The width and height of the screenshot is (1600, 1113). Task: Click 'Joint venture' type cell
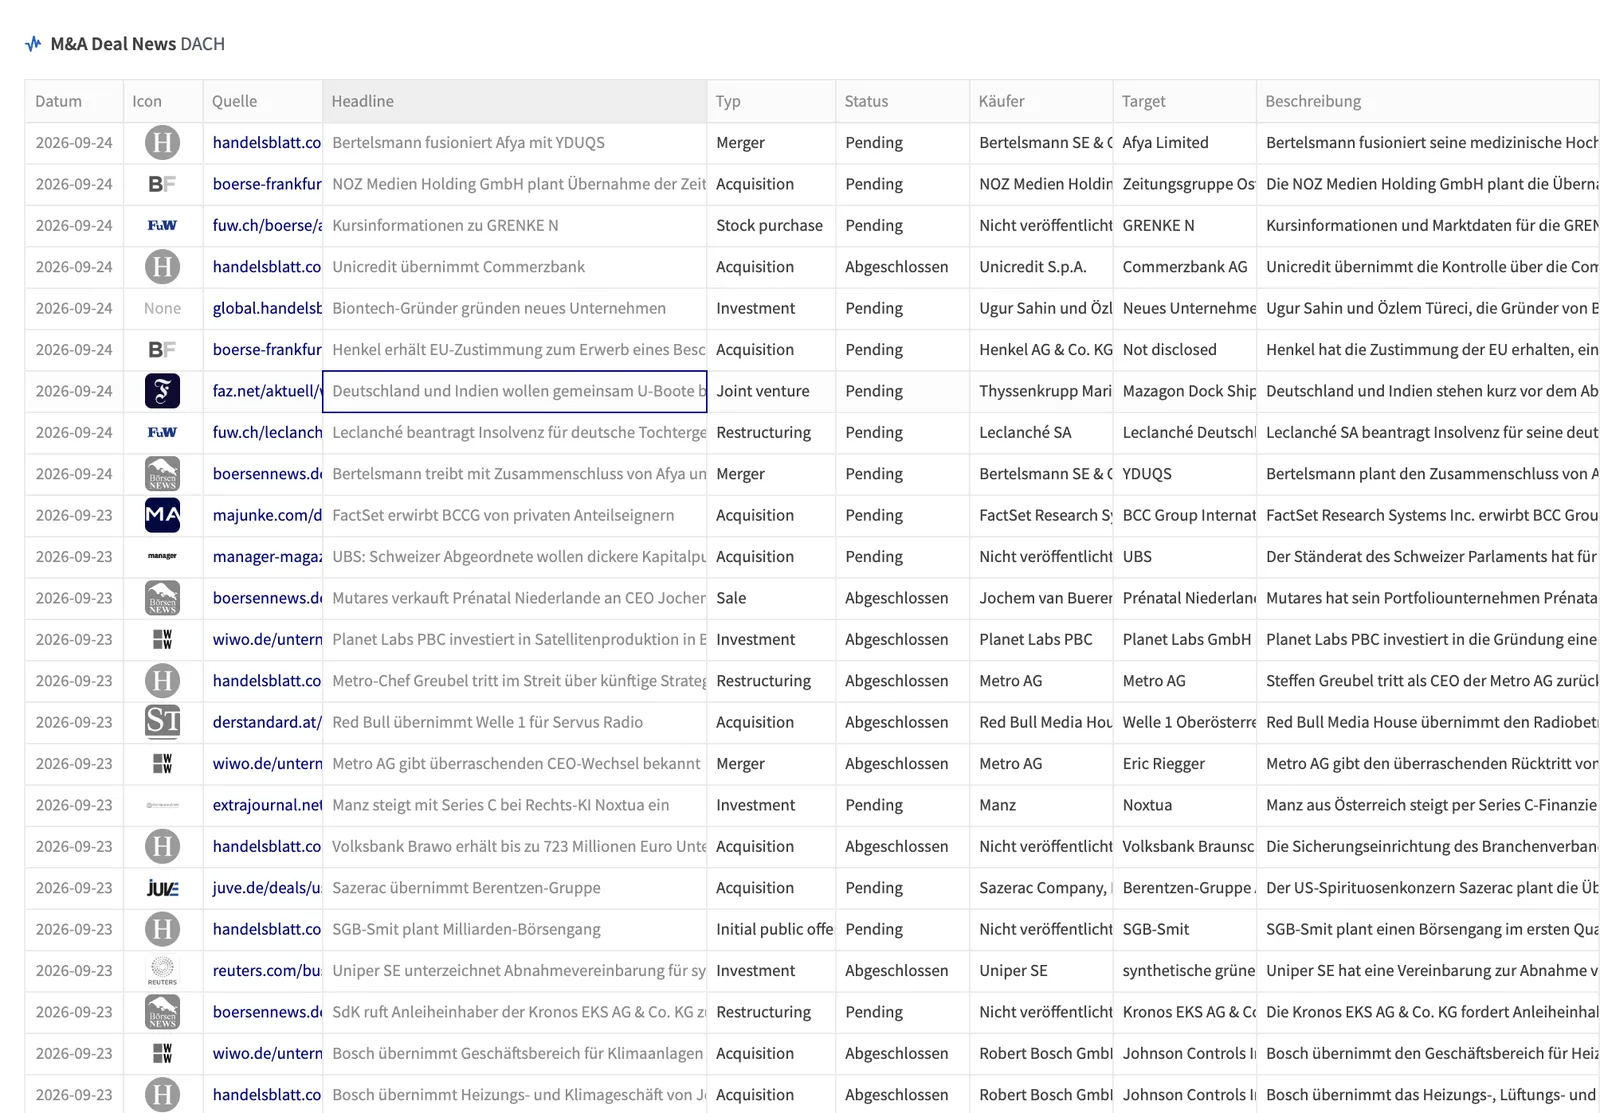coord(770,391)
